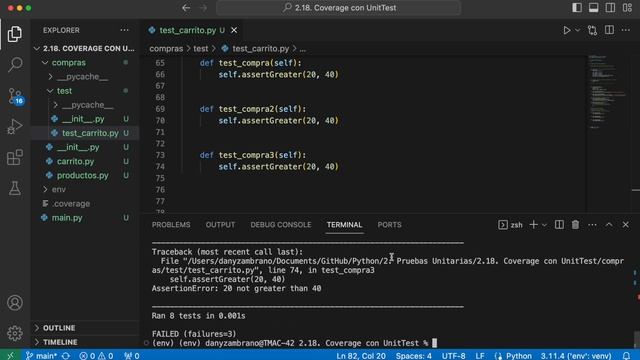Open Source Control view with 16 badge

tap(16, 96)
